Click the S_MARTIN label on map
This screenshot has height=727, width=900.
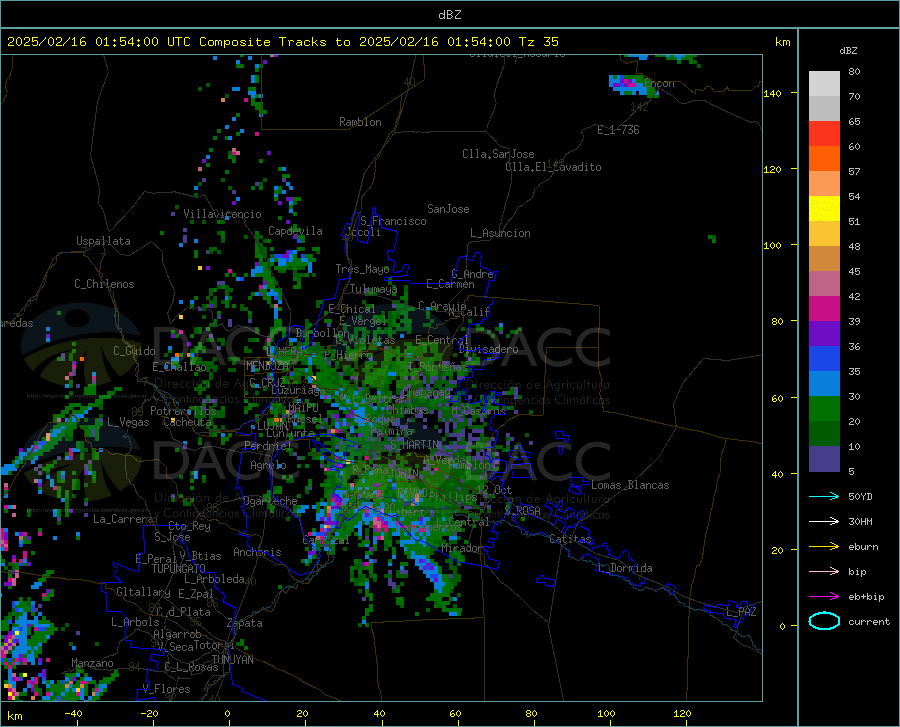click(x=415, y=445)
